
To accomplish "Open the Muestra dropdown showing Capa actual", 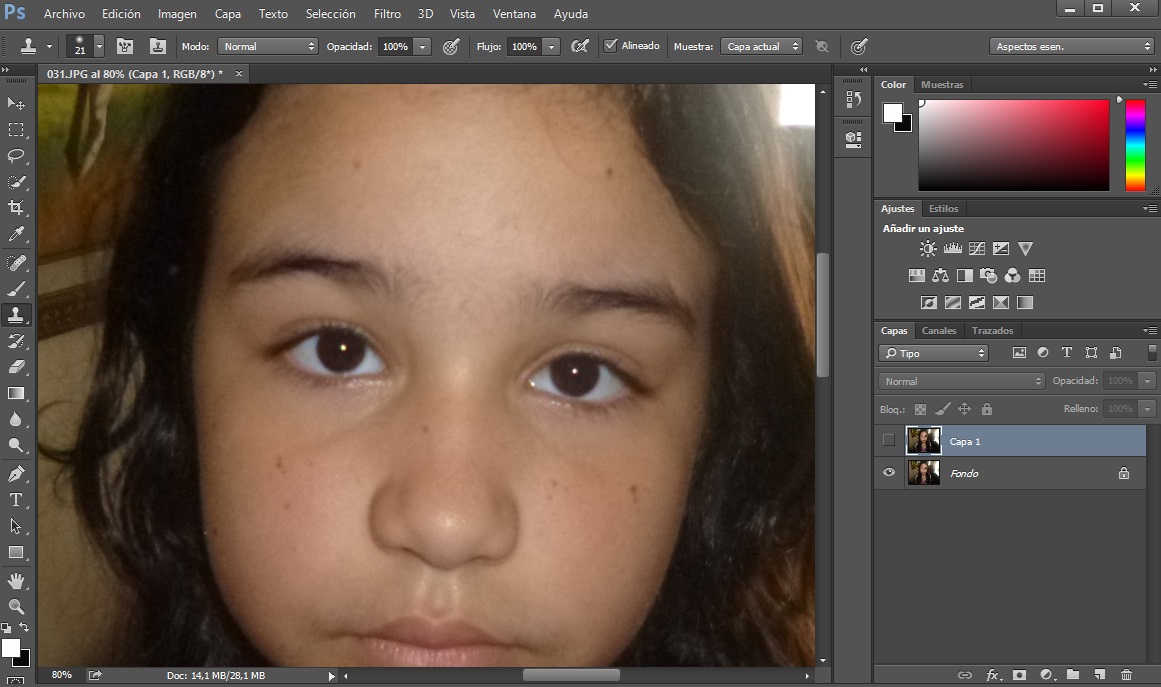I will [760, 45].
